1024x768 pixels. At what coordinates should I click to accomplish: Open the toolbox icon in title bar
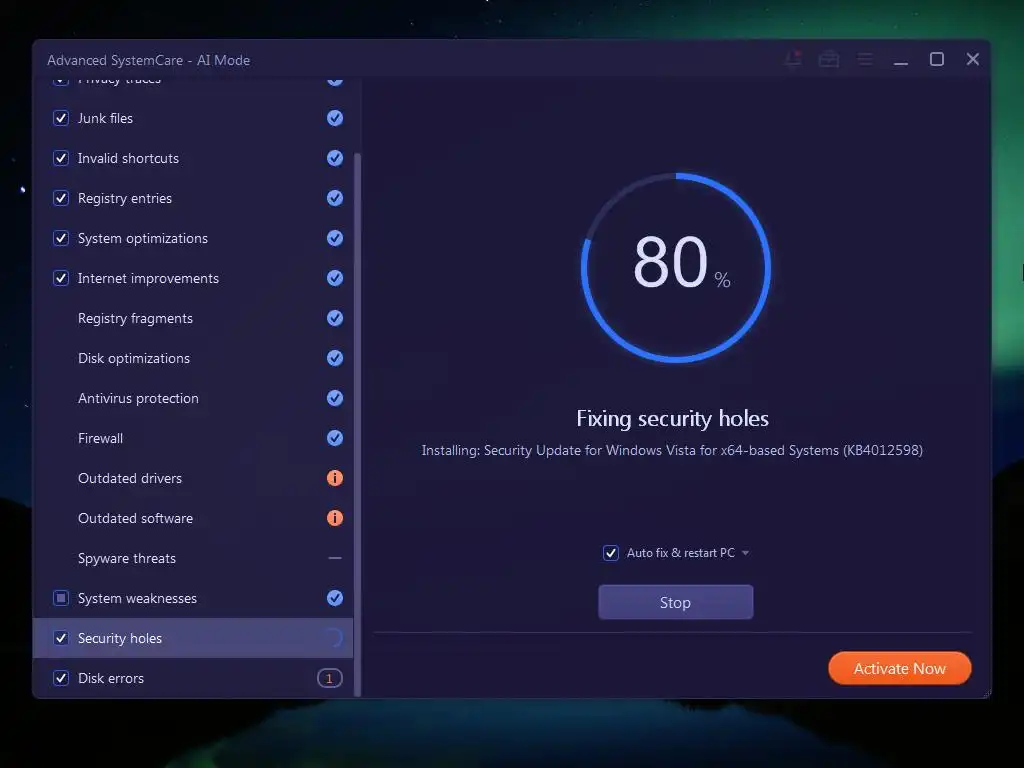point(829,59)
